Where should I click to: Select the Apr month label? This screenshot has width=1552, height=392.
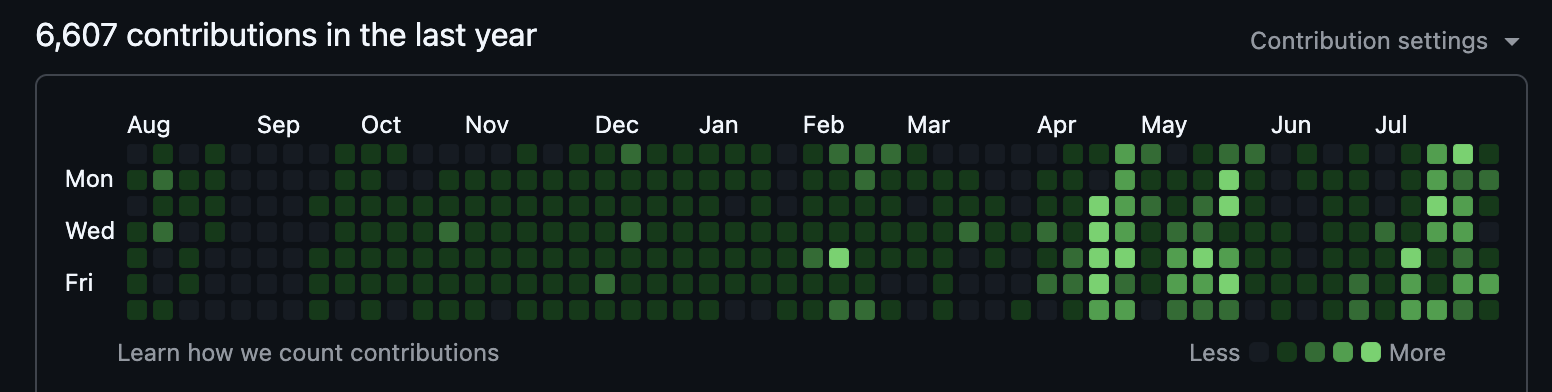pos(1057,125)
